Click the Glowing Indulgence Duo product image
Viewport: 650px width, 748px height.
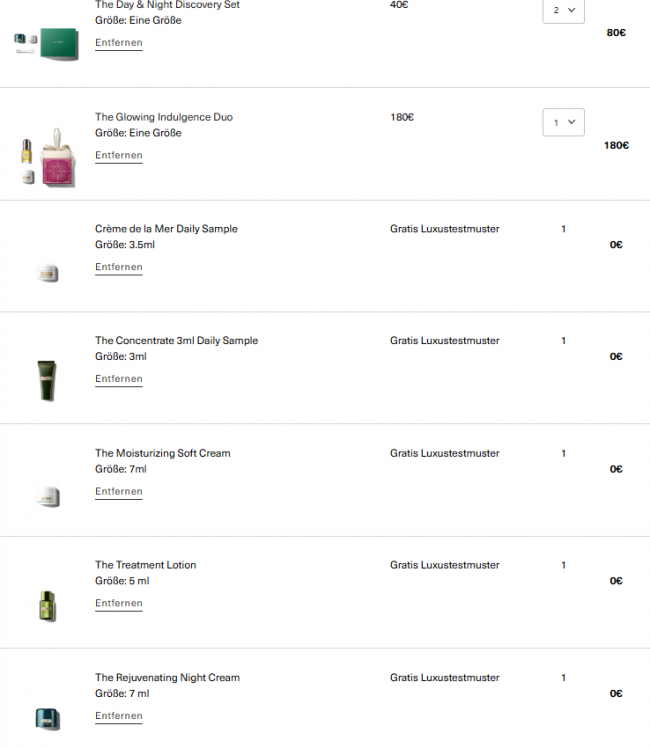46,158
